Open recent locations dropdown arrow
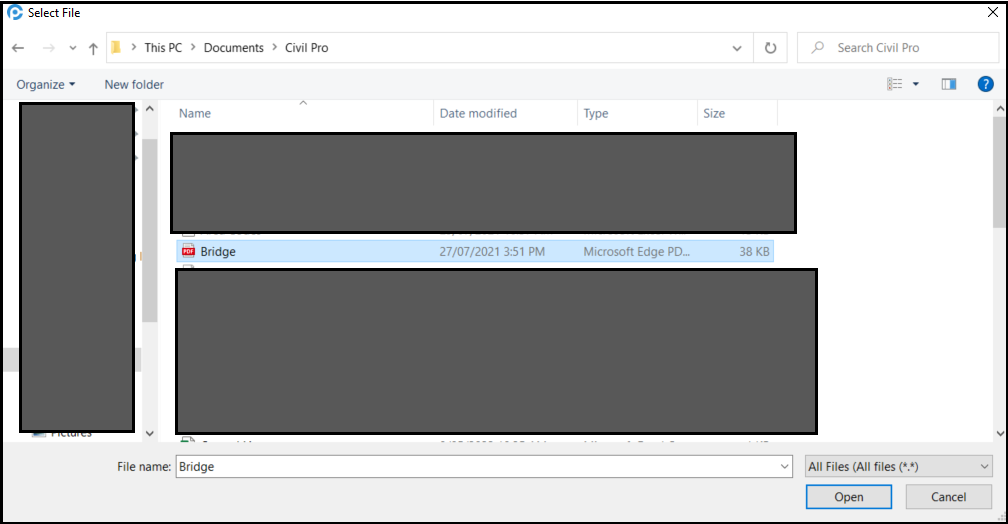This screenshot has height=524, width=1008. pyautogui.click(x=73, y=48)
